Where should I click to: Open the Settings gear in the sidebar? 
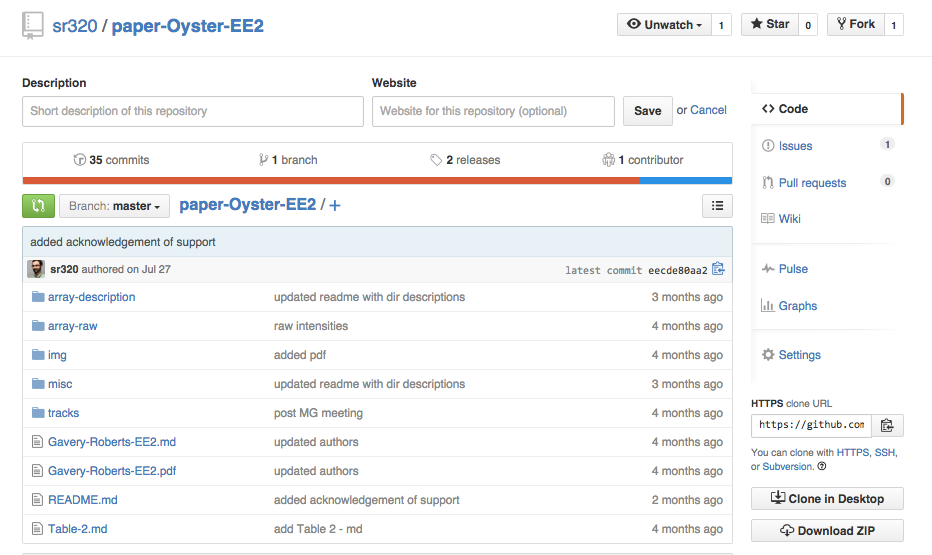tap(791, 355)
